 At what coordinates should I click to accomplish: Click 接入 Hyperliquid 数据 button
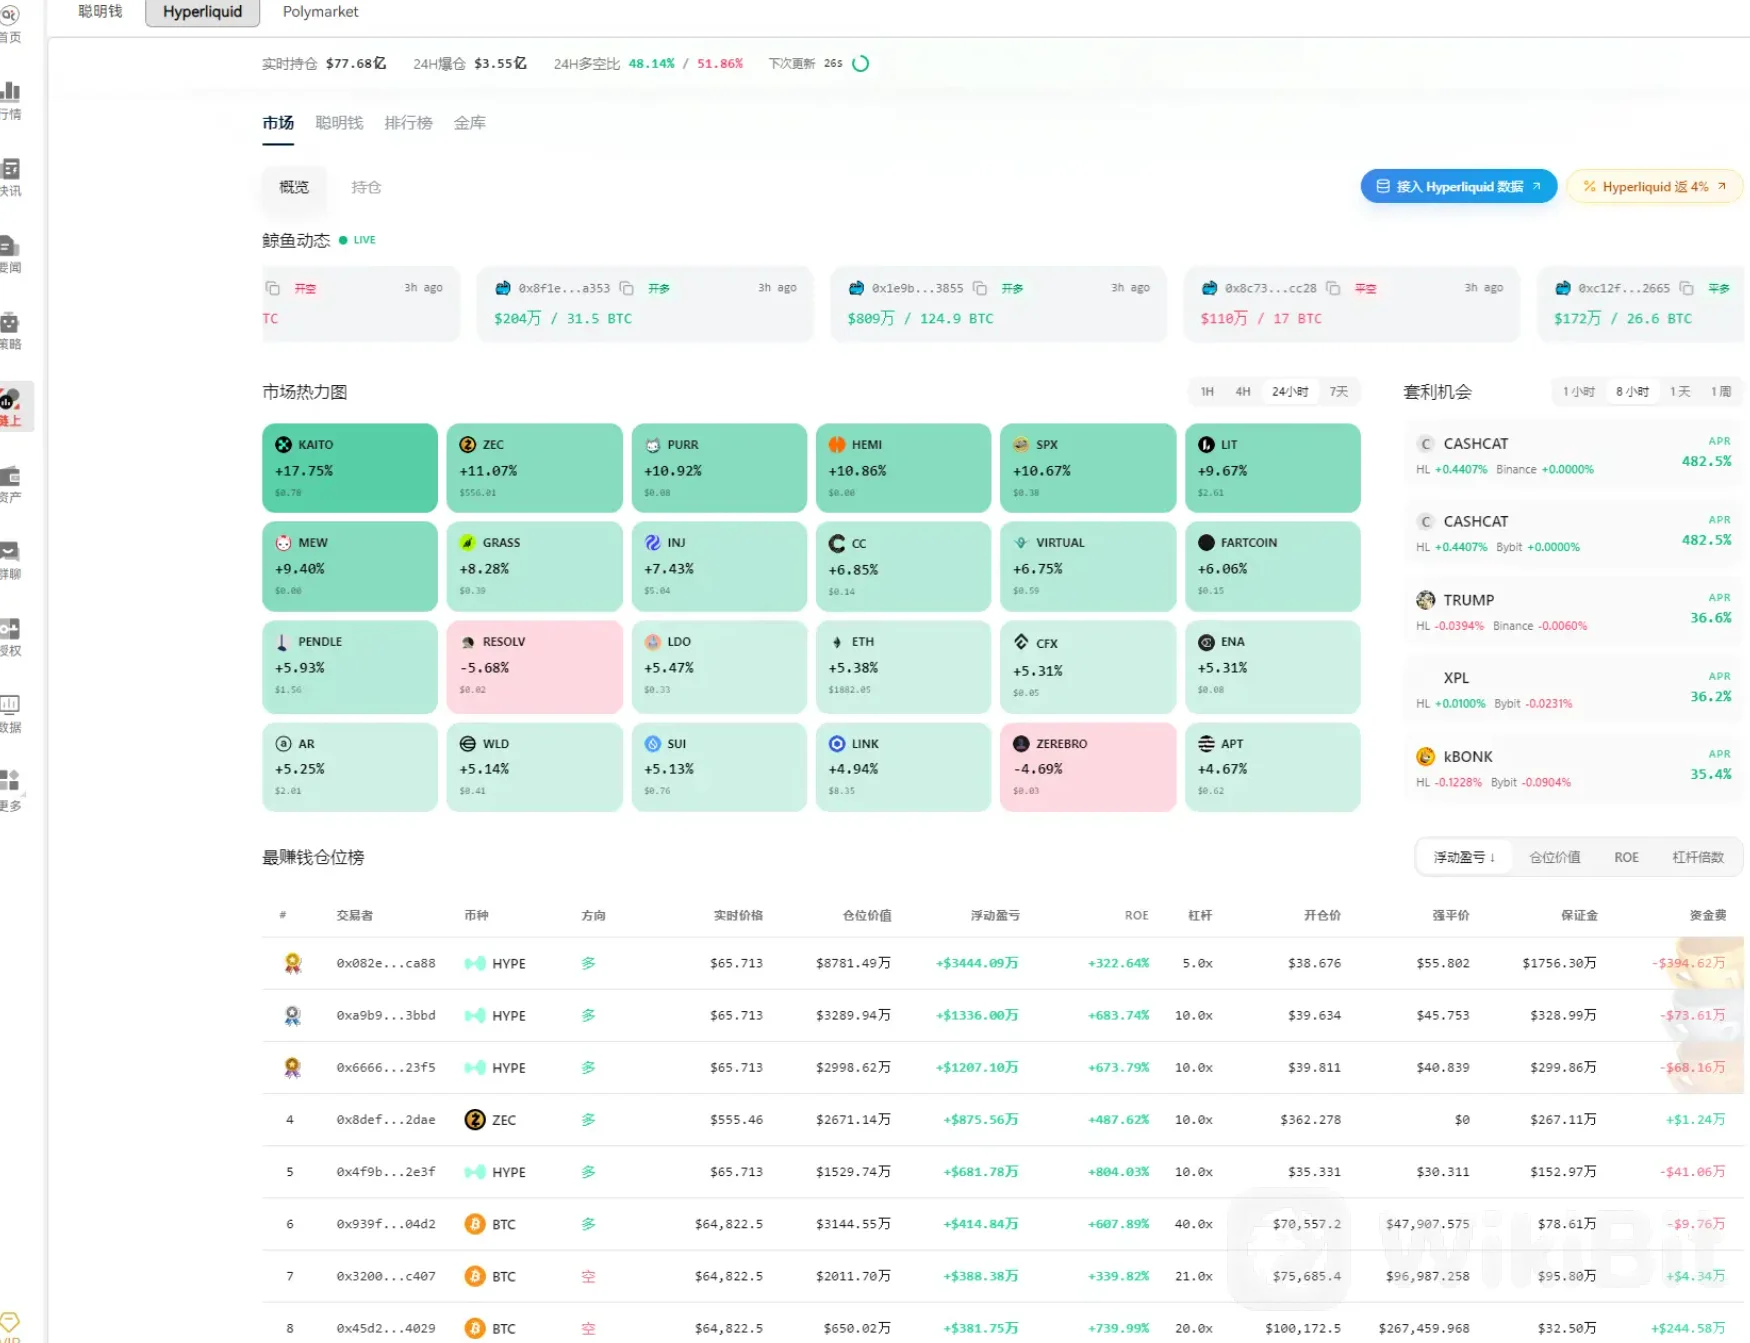pos(1458,186)
